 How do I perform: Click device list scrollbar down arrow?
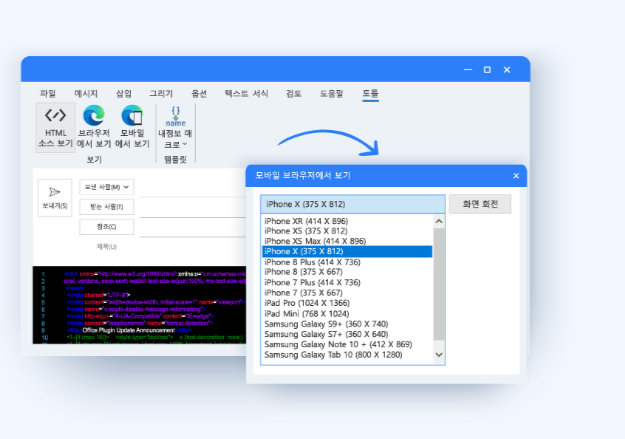[x=439, y=354]
